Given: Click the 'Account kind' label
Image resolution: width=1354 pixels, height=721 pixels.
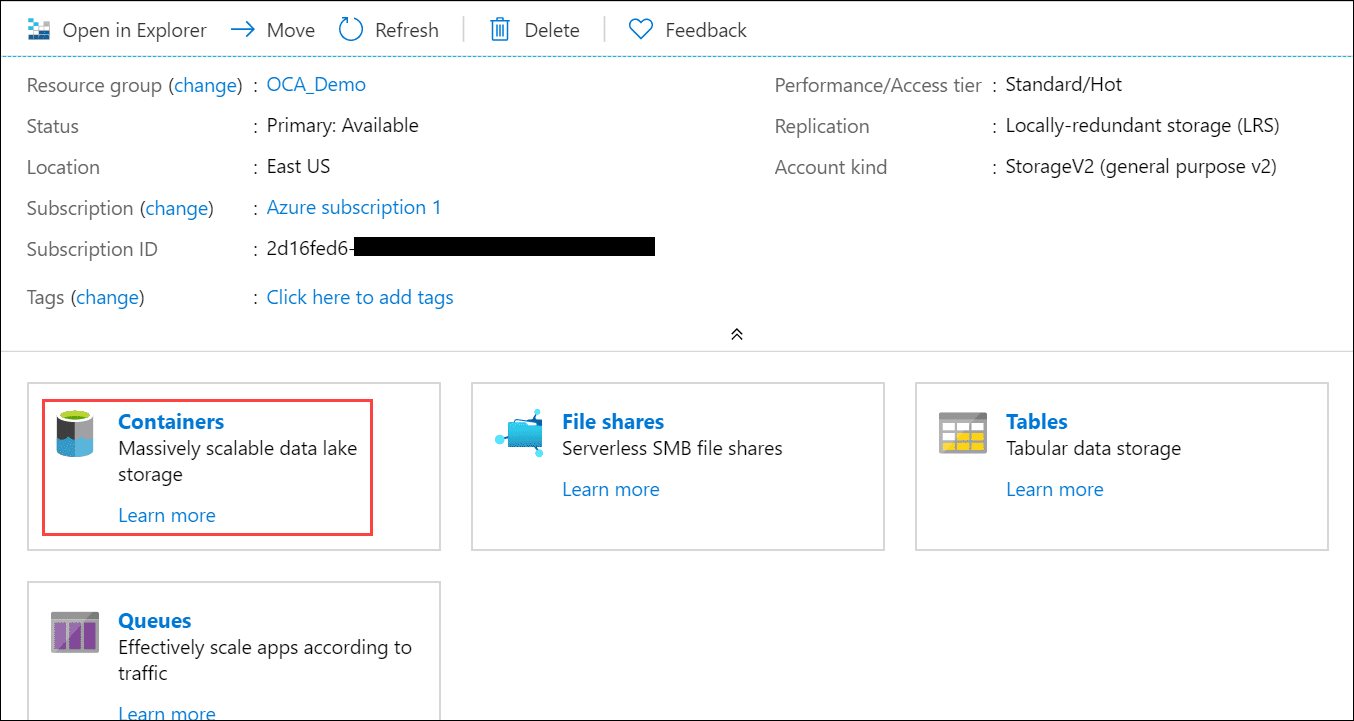Looking at the screenshot, I should 831,168.
